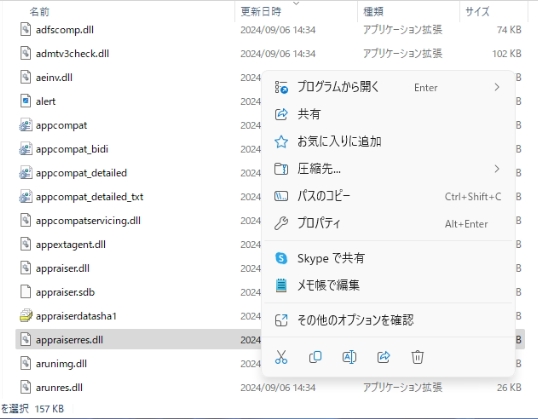Click the Delete trash can icon
This screenshot has height=419, width=538.
tap(417, 357)
